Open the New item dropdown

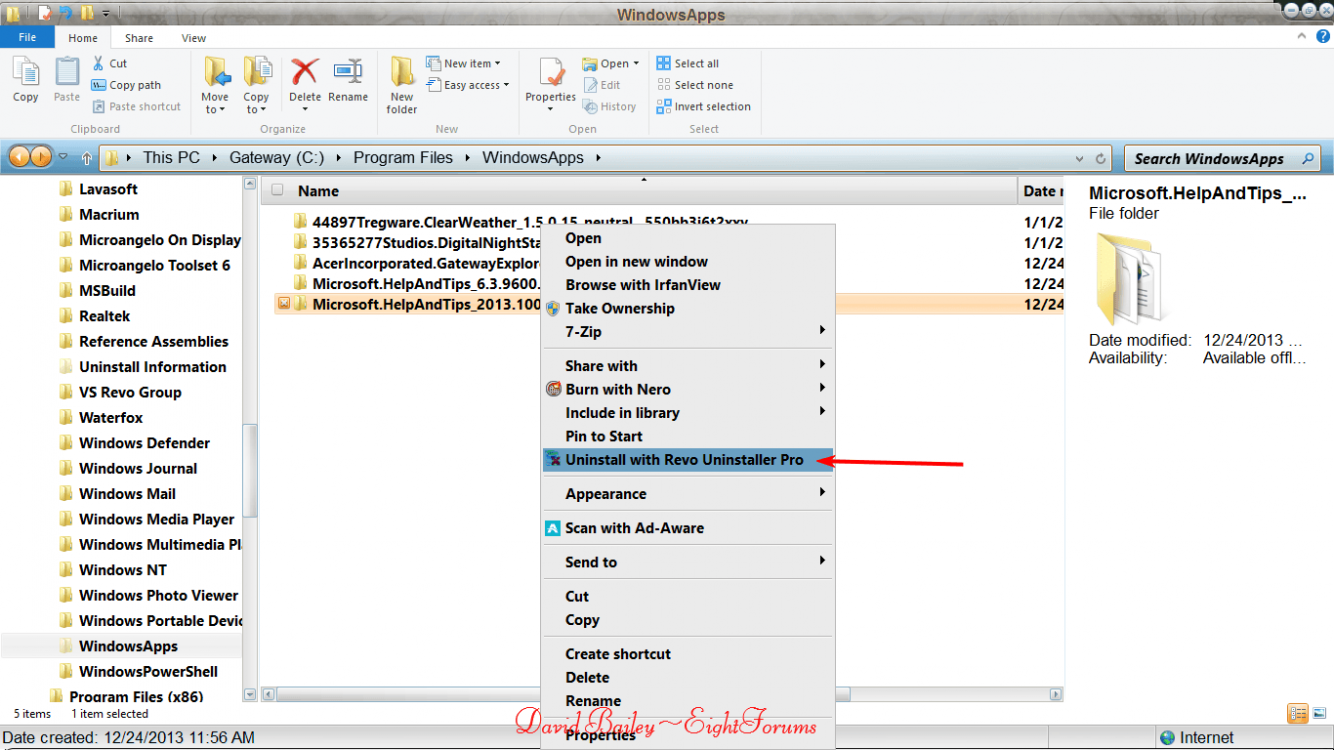463,63
